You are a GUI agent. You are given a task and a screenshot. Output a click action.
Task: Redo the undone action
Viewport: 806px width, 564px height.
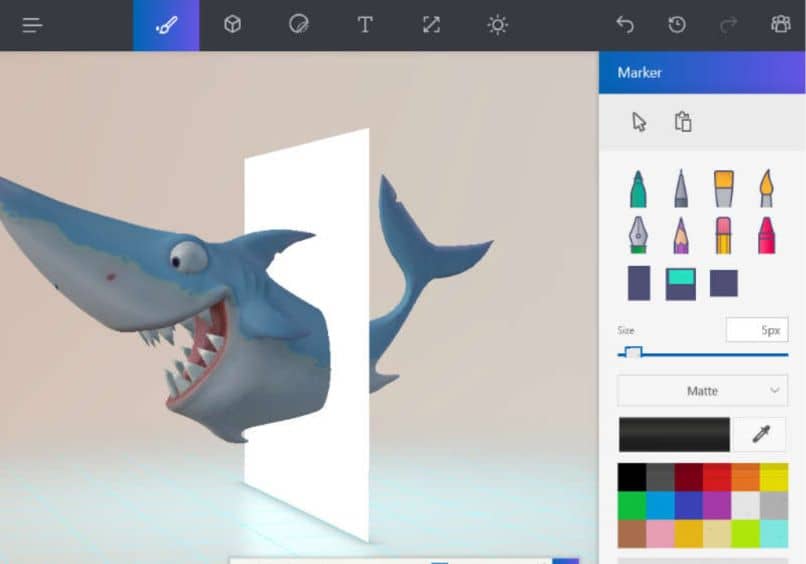pos(729,25)
